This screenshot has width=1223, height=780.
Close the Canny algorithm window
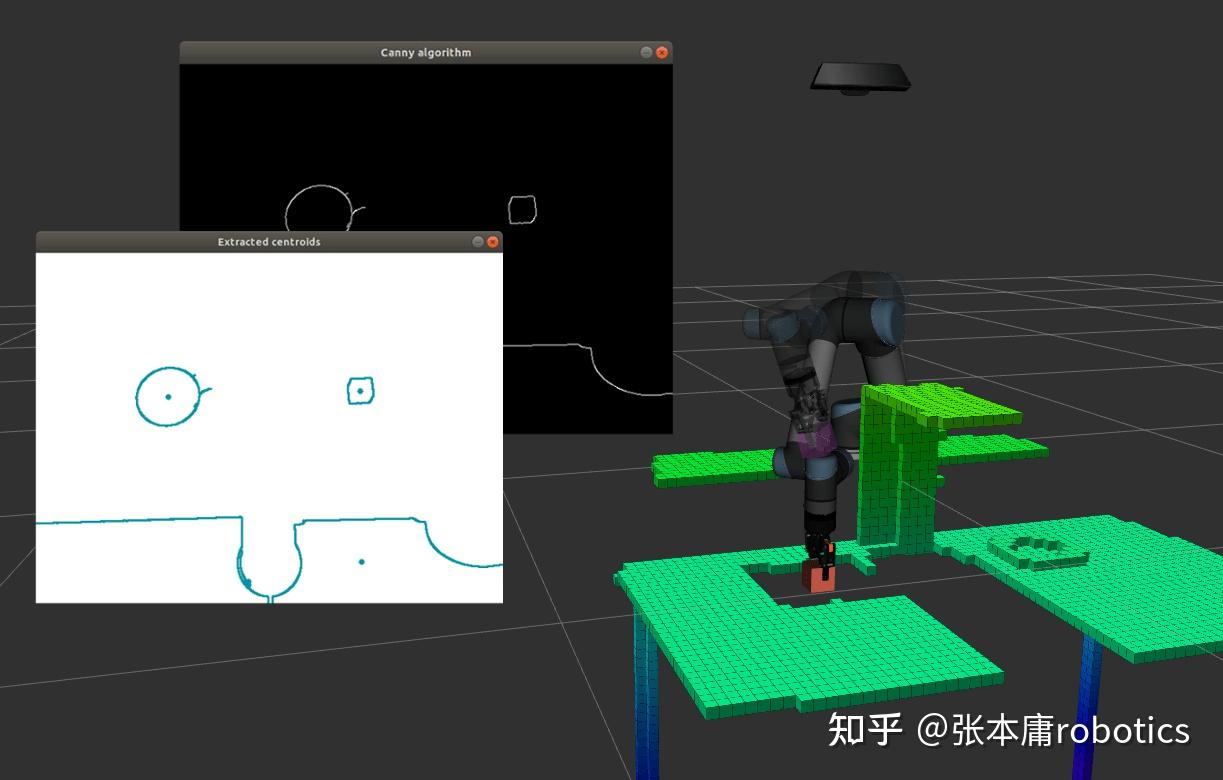click(662, 51)
